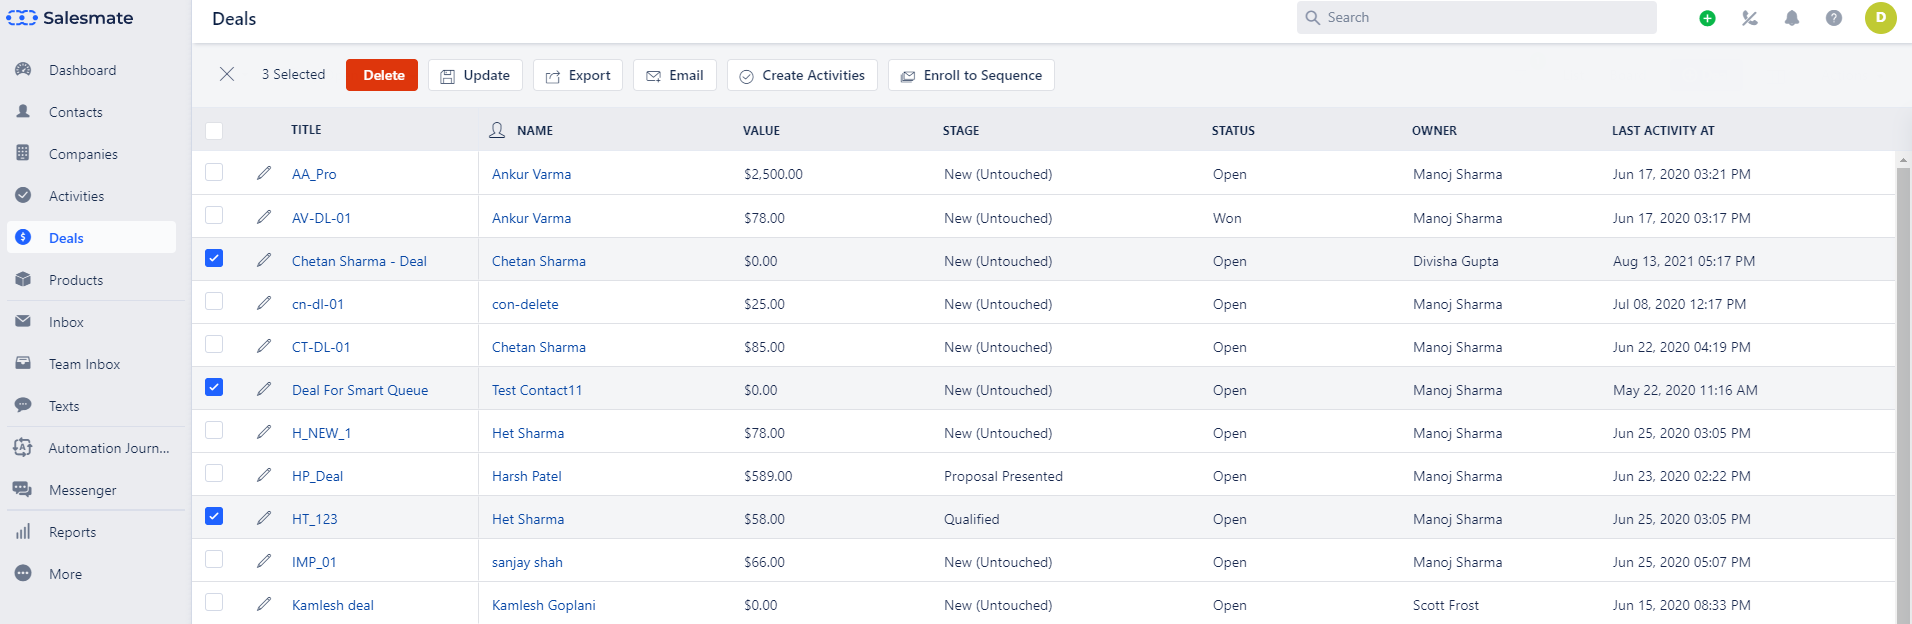
Task: Click the edit pencil for HP_Deal row
Action: point(264,475)
